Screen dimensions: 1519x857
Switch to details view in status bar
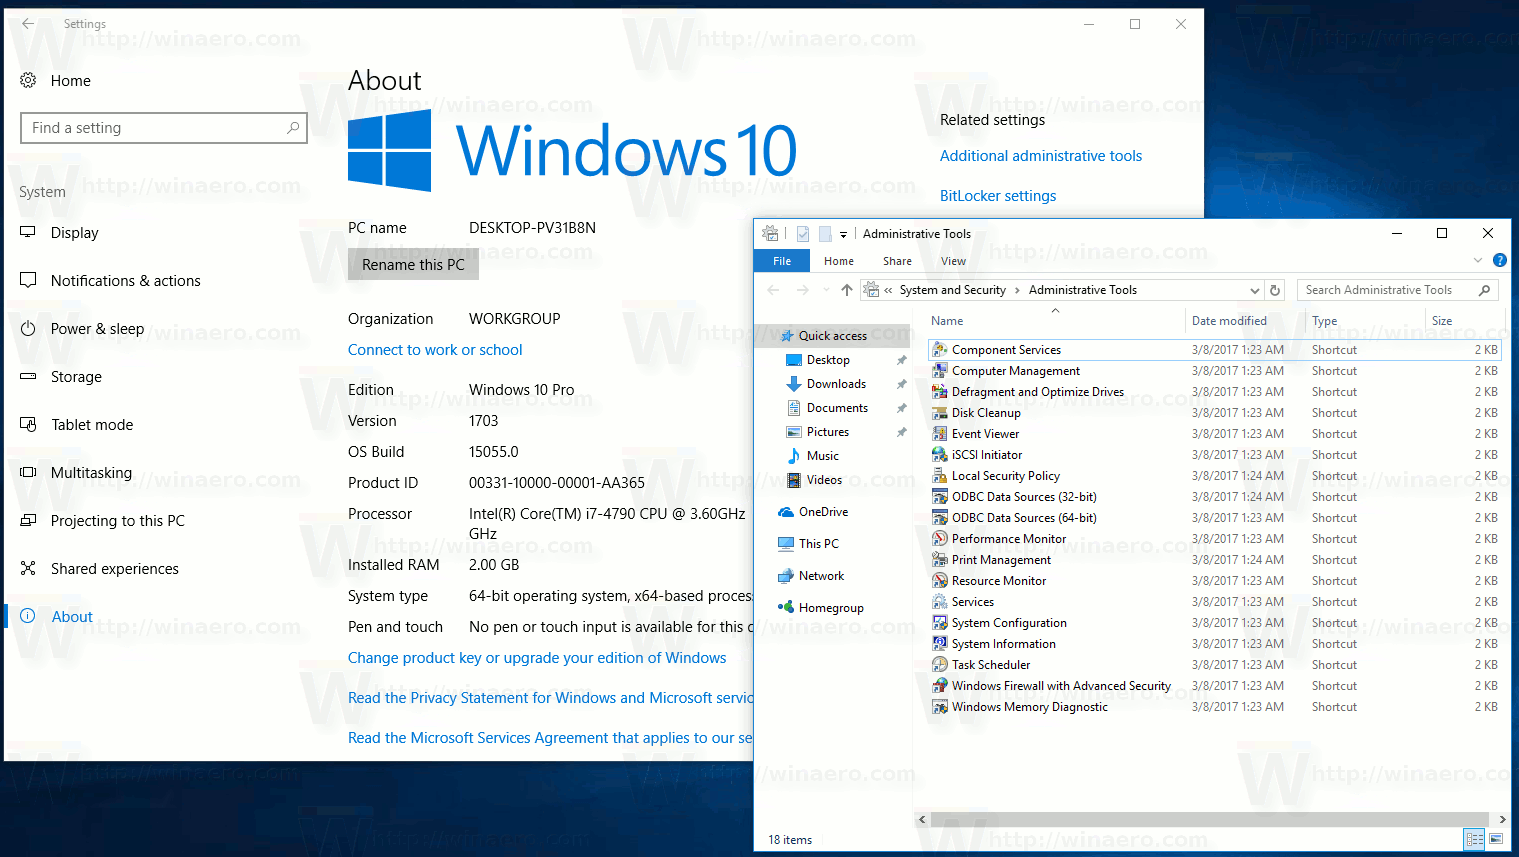(x=1474, y=839)
